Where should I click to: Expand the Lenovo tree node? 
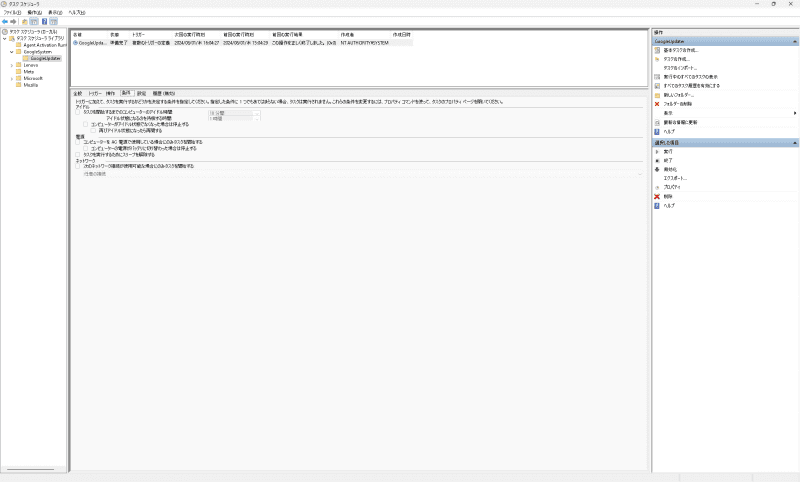12,65
